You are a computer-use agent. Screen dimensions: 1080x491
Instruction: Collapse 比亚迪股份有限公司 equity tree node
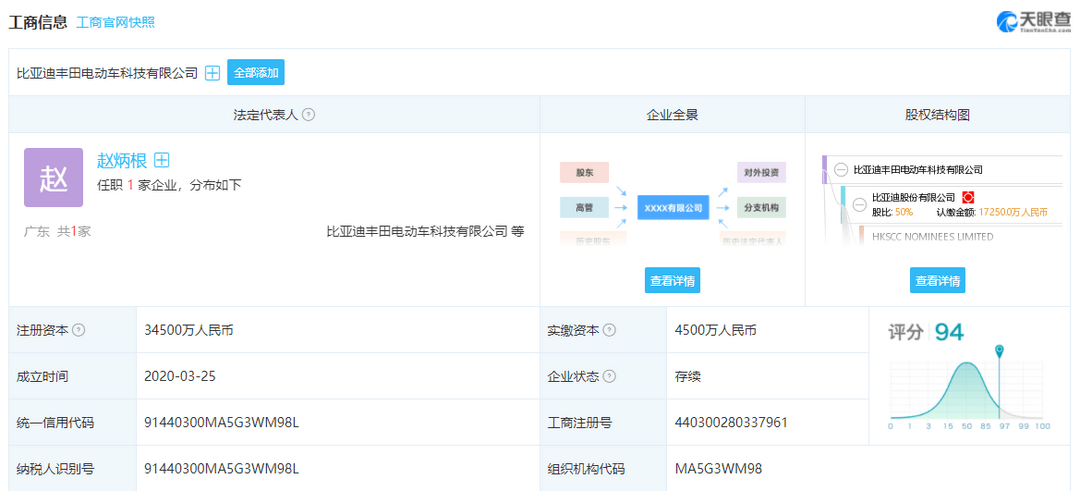click(859, 205)
